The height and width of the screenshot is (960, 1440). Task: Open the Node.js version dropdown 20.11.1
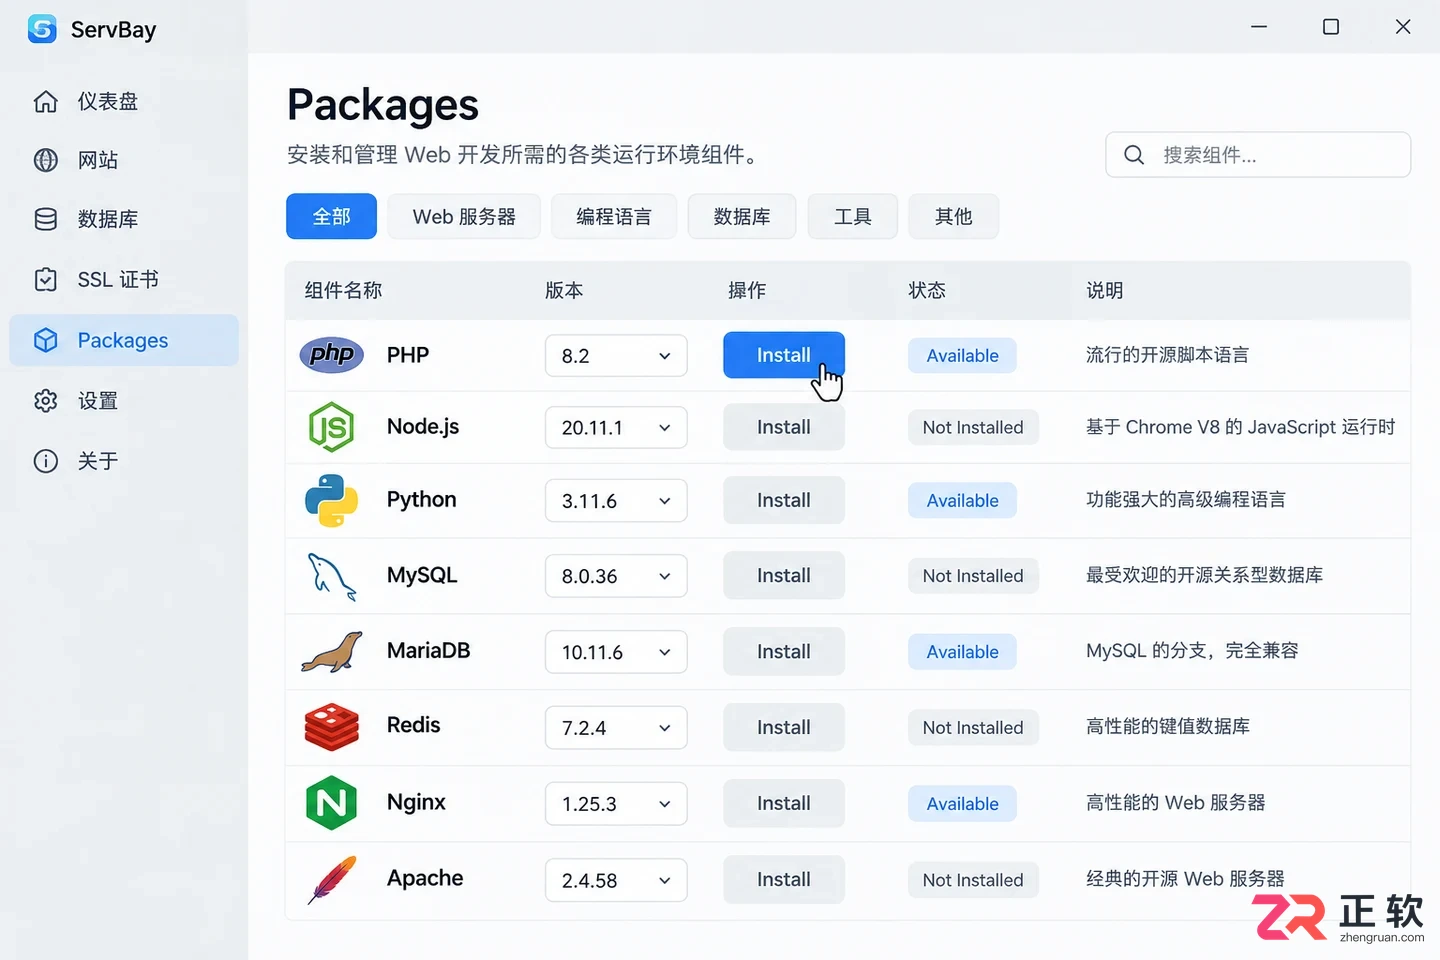click(x=616, y=428)
